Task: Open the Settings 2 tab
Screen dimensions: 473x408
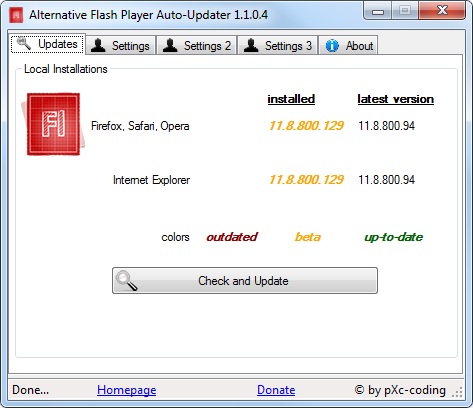Action: [197, 45]
